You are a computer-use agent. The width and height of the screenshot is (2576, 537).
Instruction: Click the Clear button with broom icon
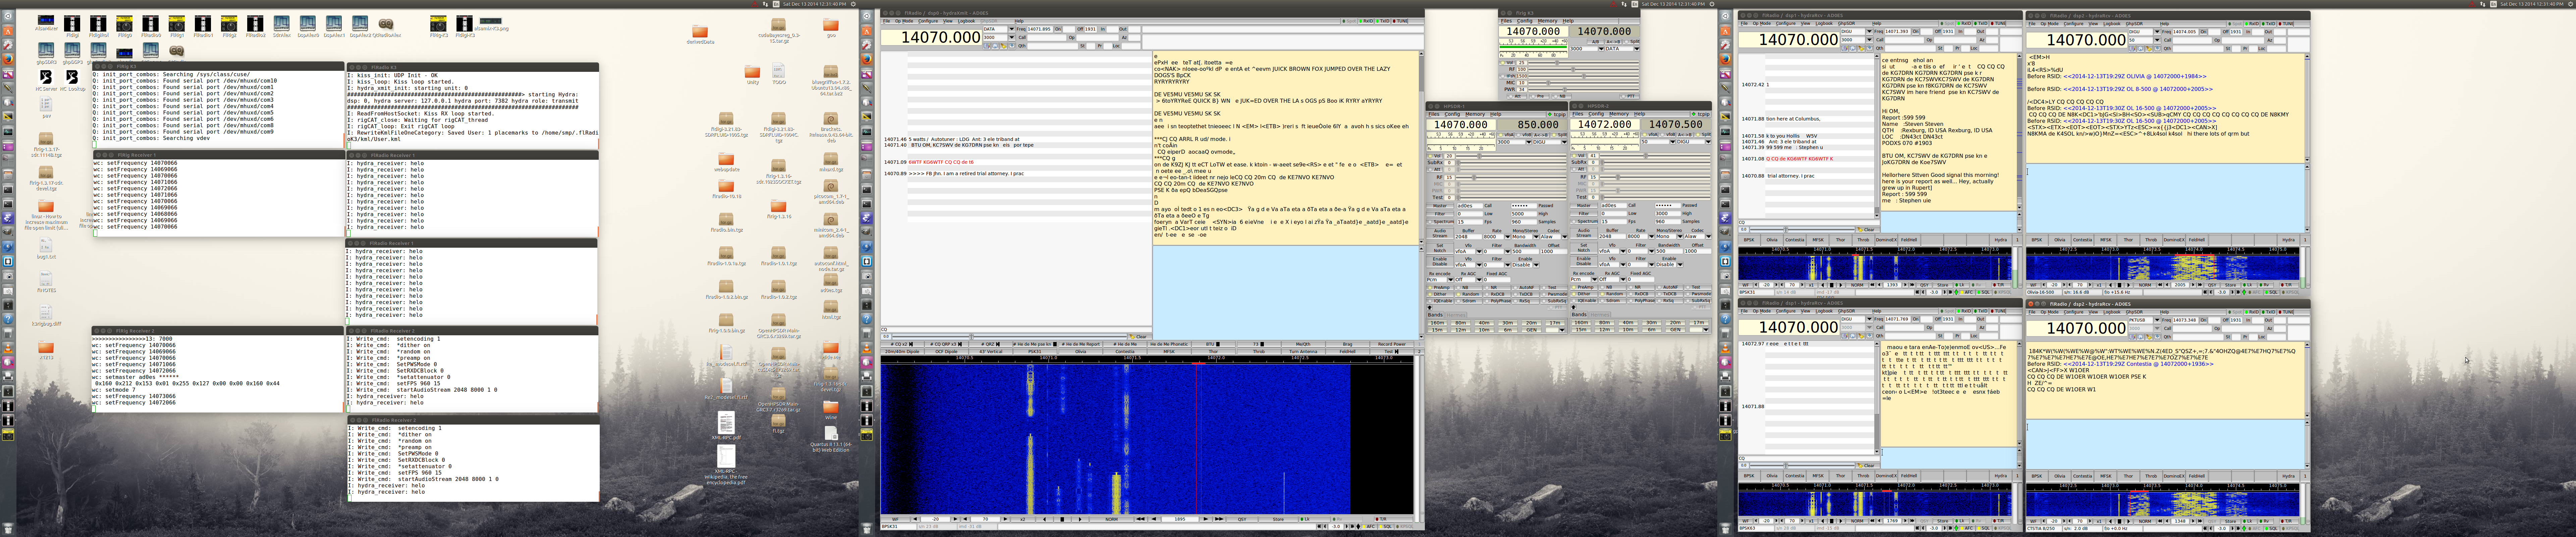pos(1140,337)
